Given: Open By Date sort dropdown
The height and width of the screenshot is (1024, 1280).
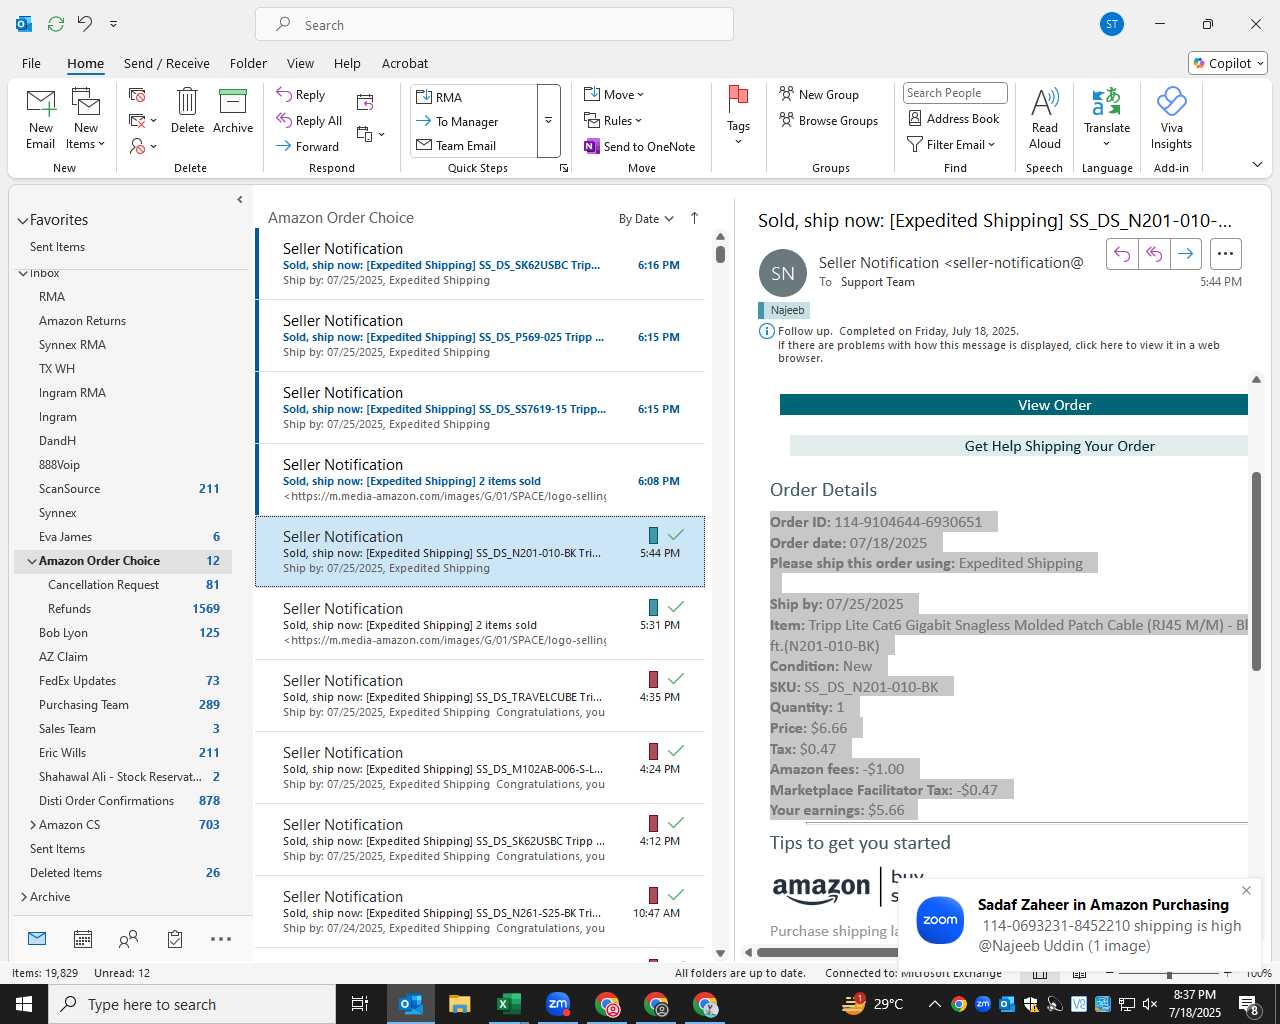Looking at the screenshot, I should click(x=646, y=219).
